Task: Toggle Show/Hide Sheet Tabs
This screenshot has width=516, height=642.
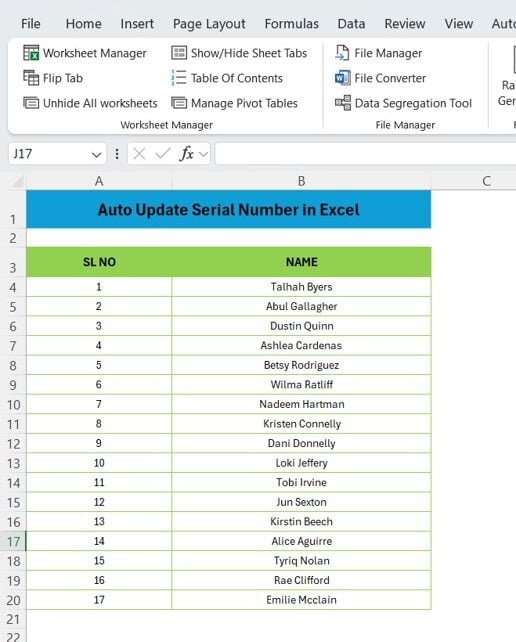Action: tap(239, 53)
